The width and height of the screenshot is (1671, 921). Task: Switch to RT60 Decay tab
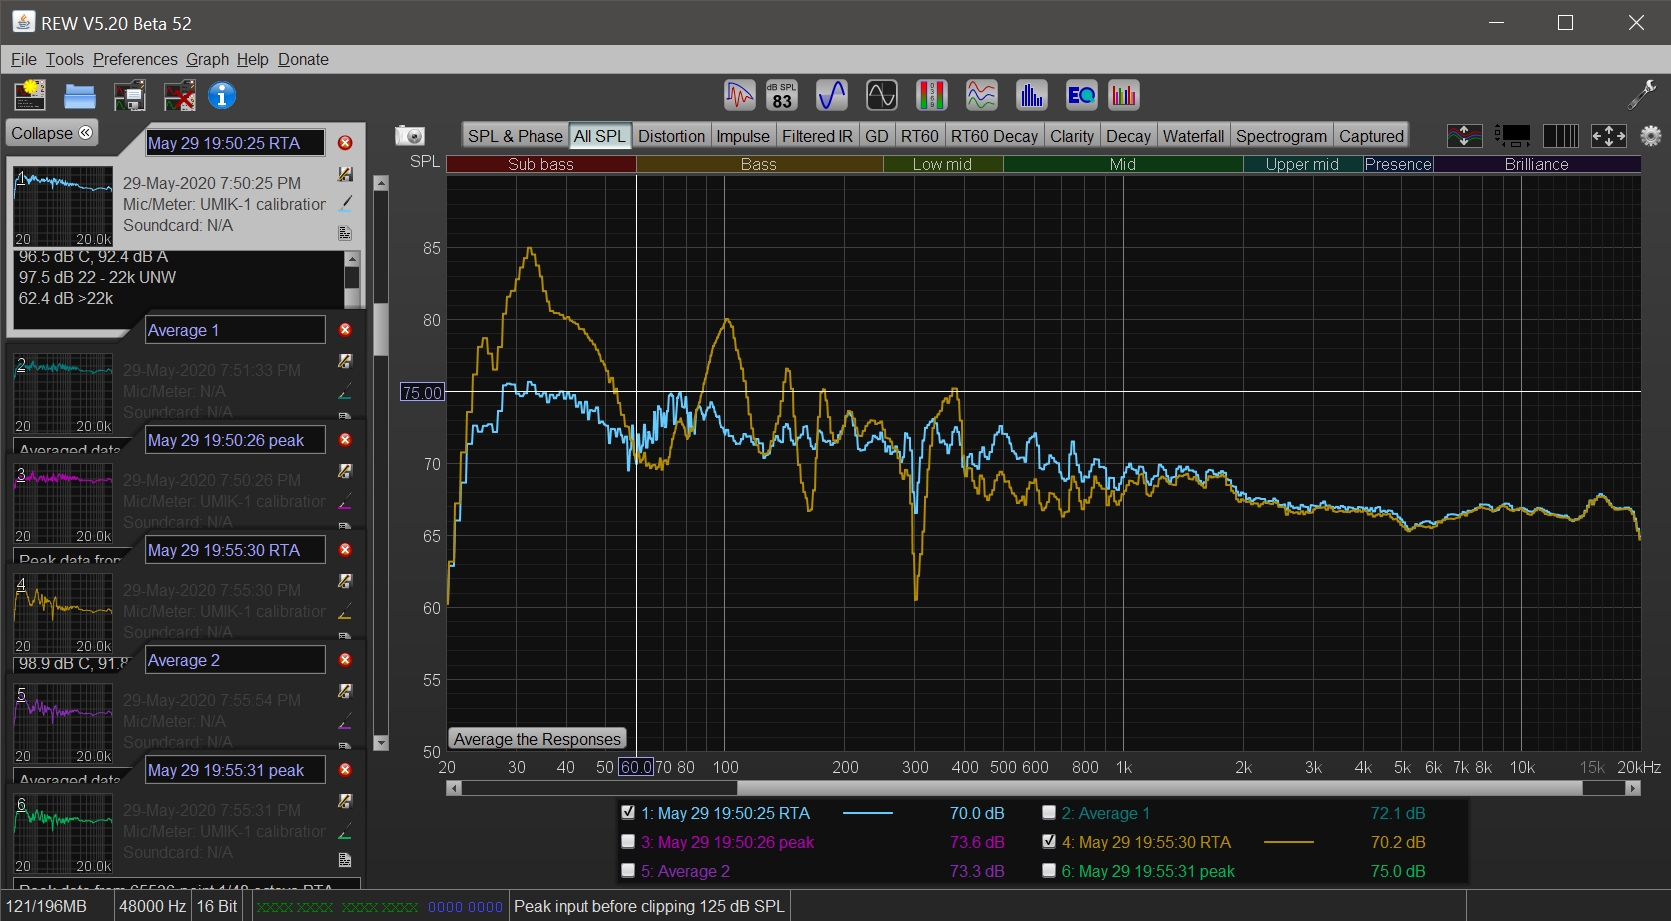tap(994, 136)
